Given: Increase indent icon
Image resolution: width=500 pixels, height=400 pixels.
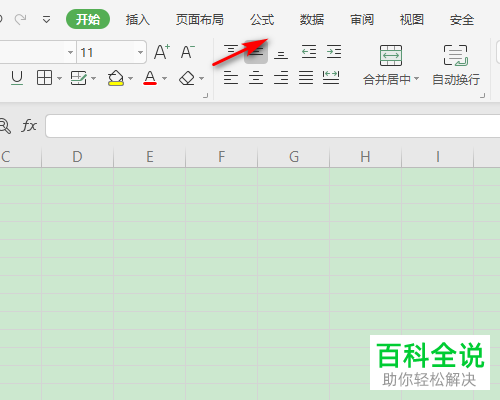Looking at the screenshot, I should (x=334, y=52).
